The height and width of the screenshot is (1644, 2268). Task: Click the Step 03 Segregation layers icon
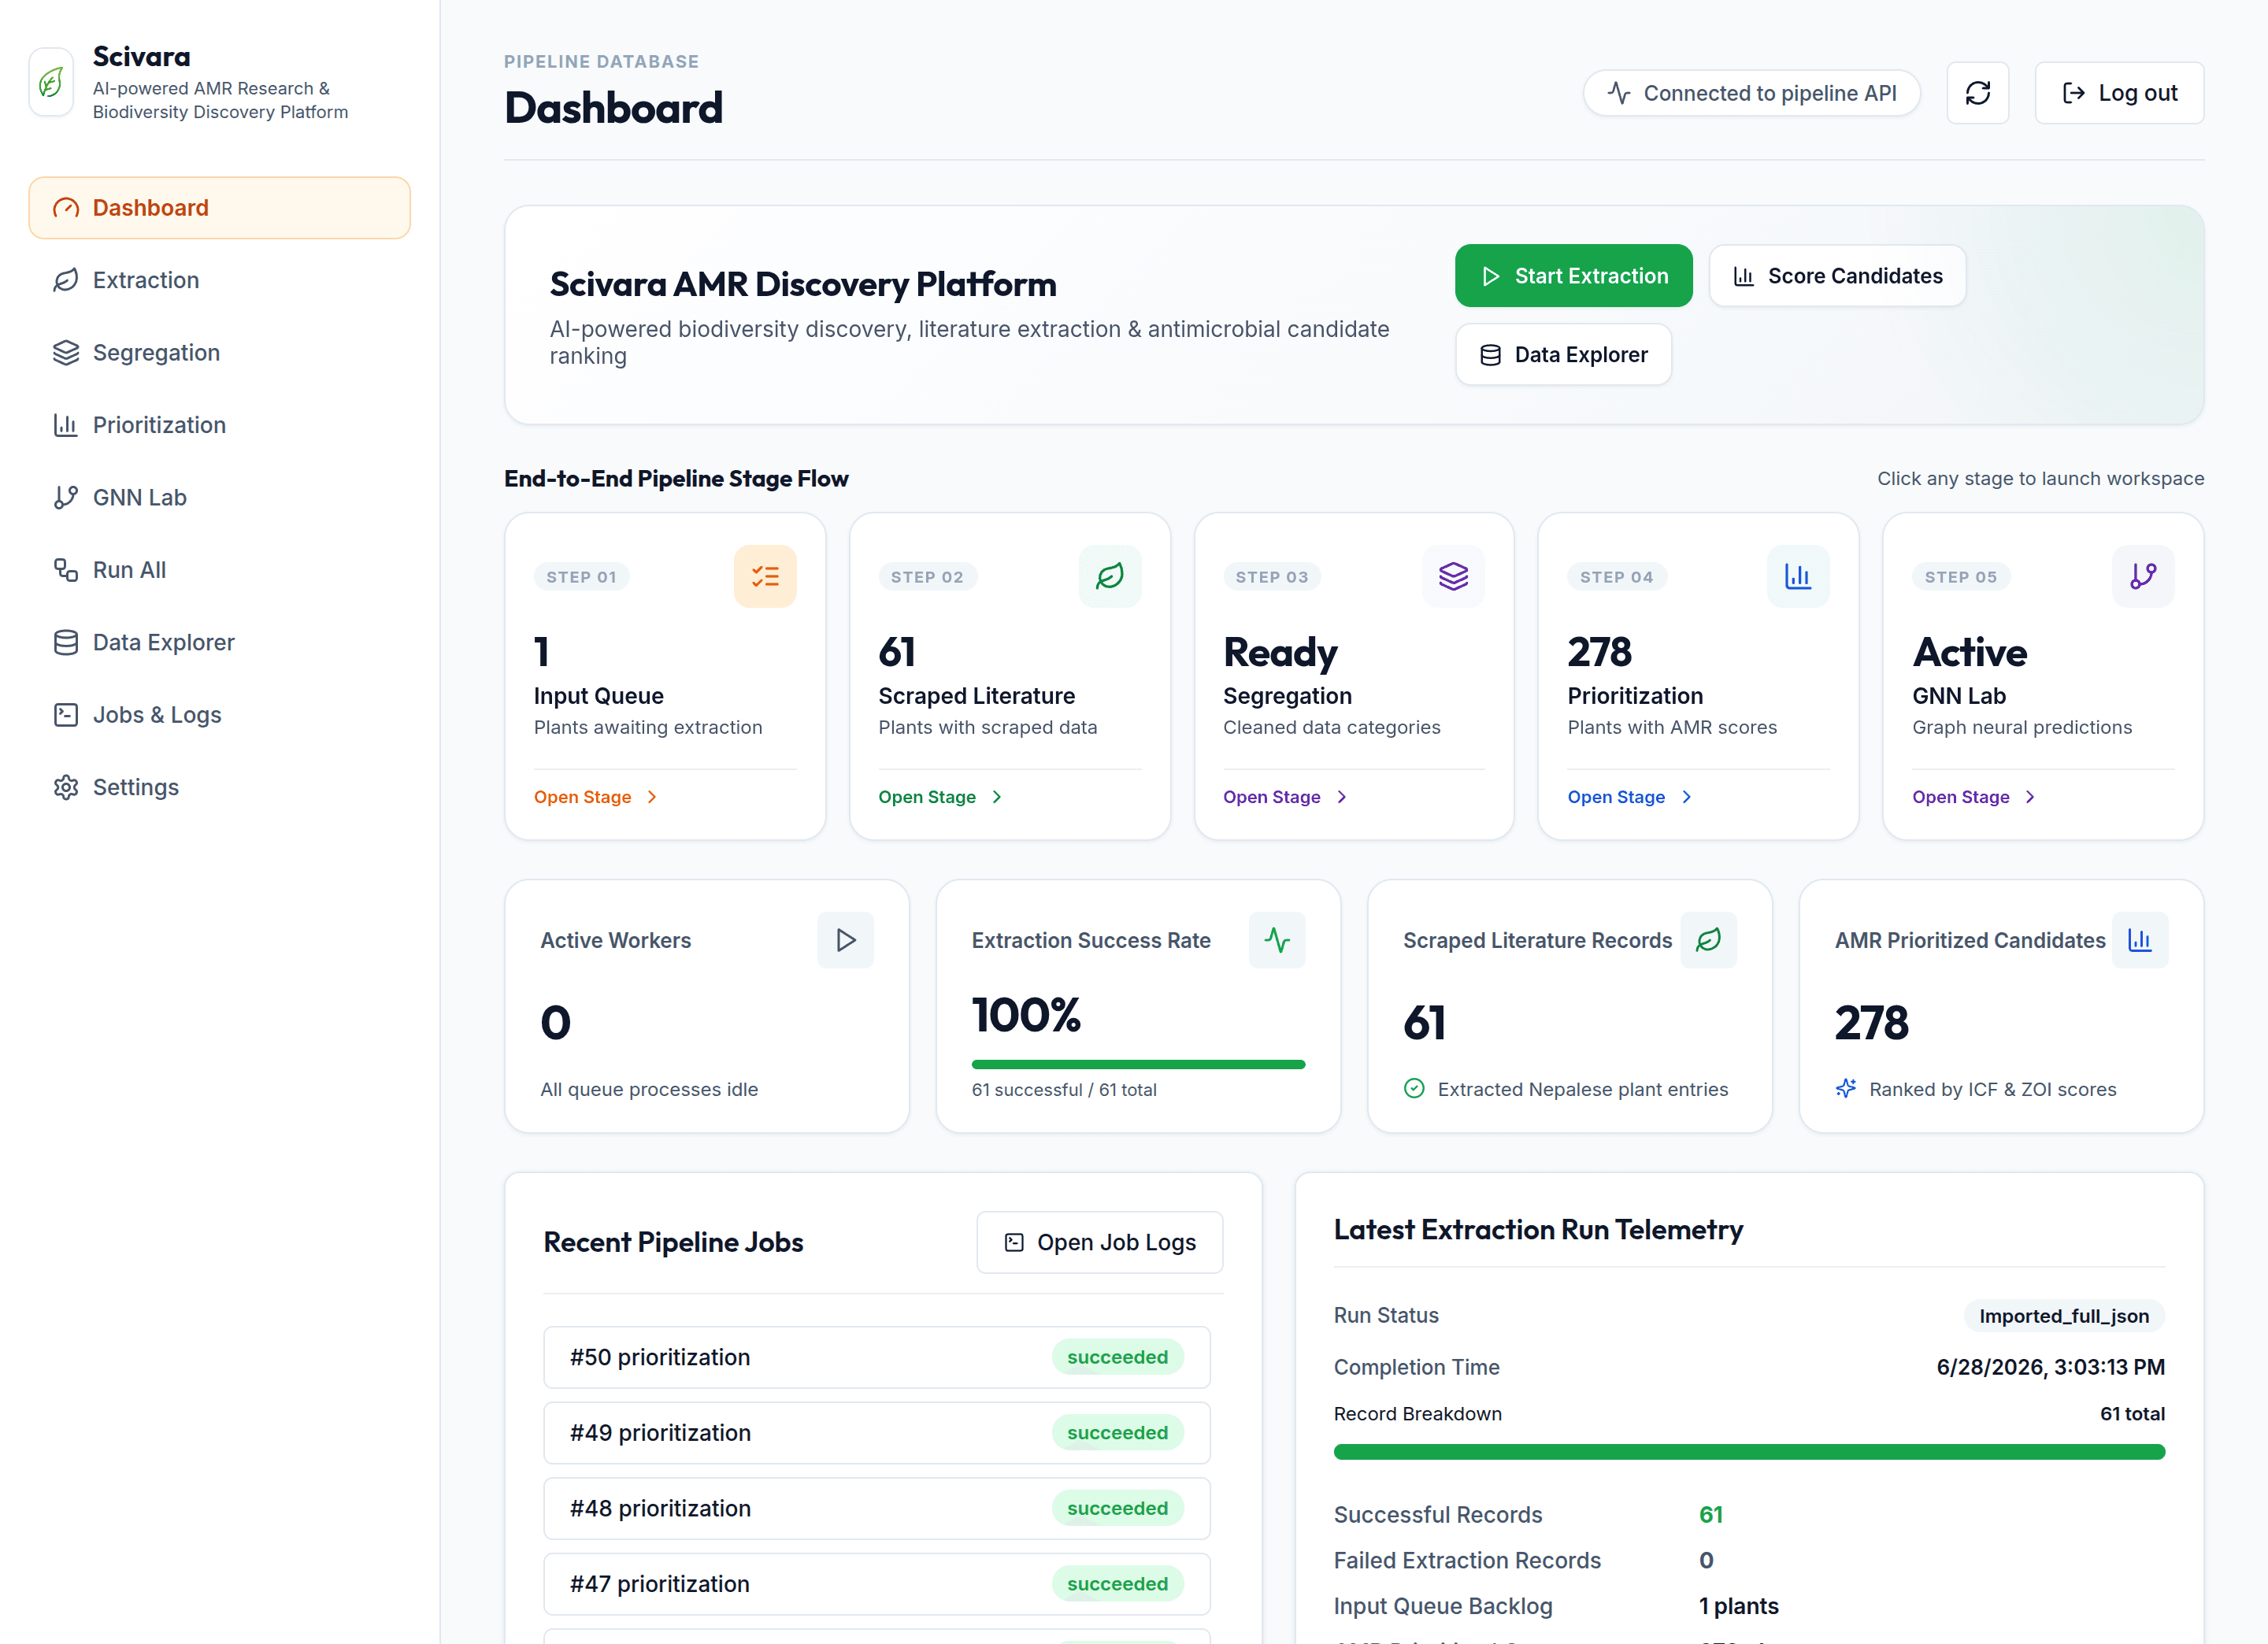[x=1453, y=576]
